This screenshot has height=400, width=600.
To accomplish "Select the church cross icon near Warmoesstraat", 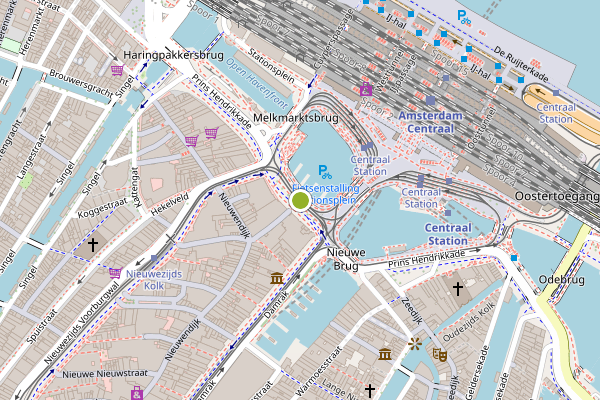I will [370, 391].
